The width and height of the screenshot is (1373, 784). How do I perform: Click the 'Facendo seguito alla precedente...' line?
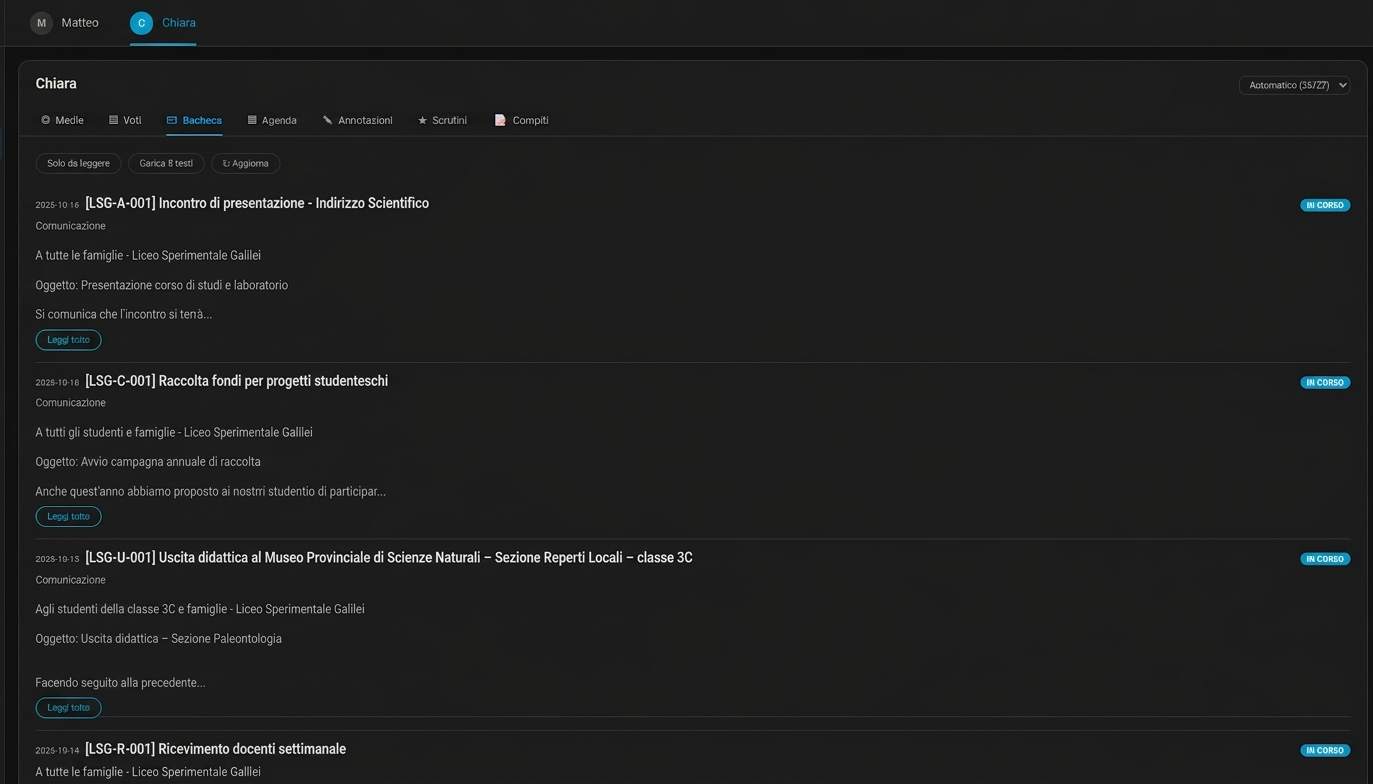[120, 683]
